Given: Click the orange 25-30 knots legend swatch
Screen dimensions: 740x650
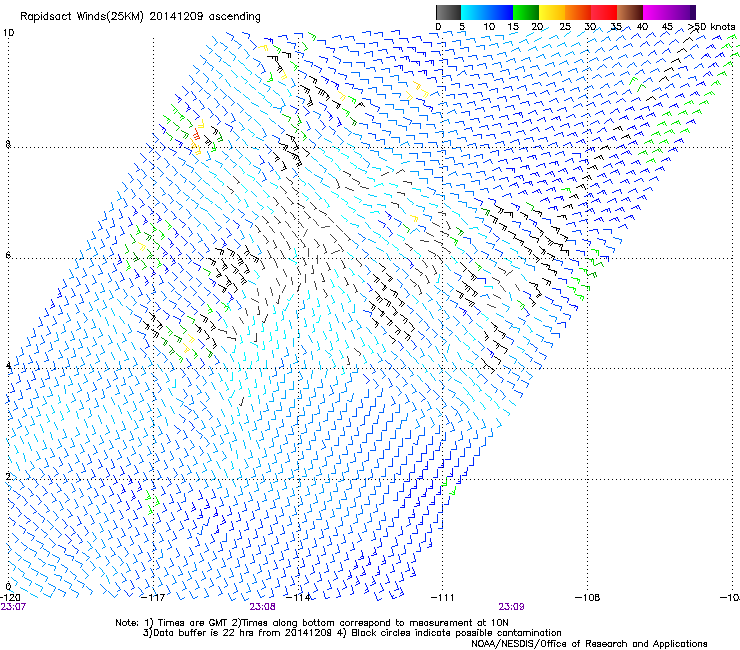Looking at the screenshot, I should pyautogui.click(x=578, y=12).
